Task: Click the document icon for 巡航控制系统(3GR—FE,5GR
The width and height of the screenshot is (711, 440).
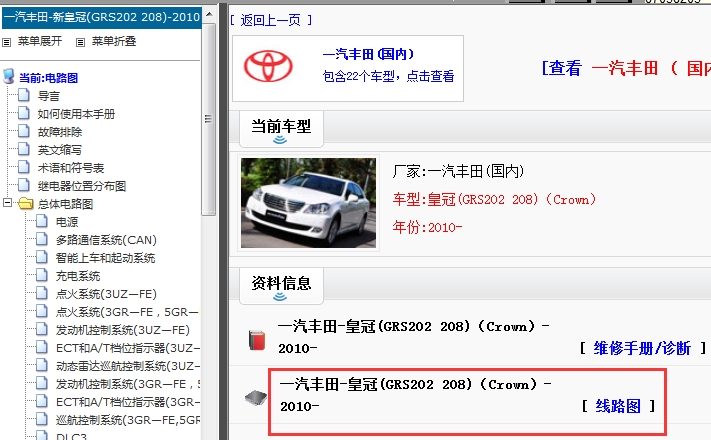Action: coord(42,419)
